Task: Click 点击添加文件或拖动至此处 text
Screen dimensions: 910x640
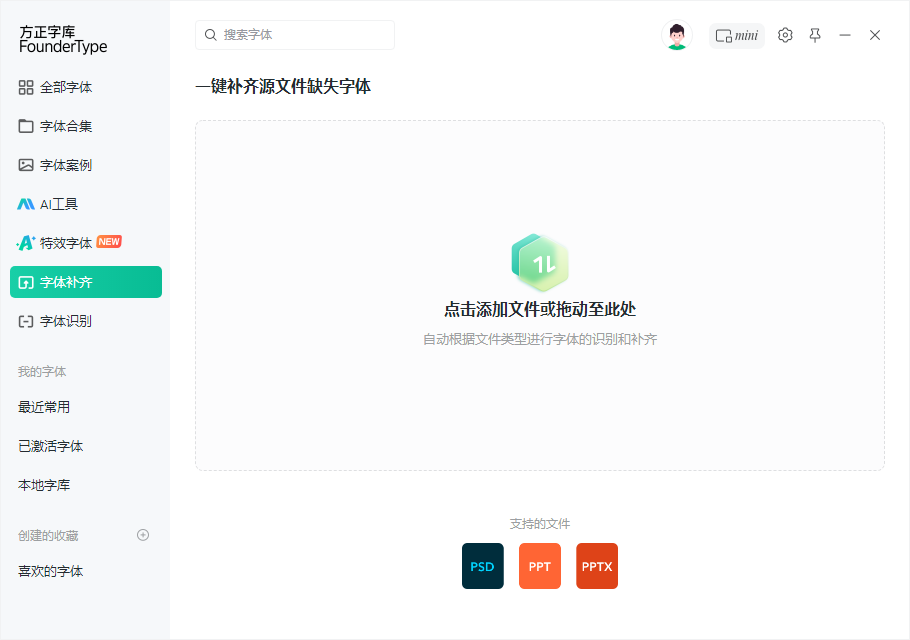Action: click(x=540, y=309)
